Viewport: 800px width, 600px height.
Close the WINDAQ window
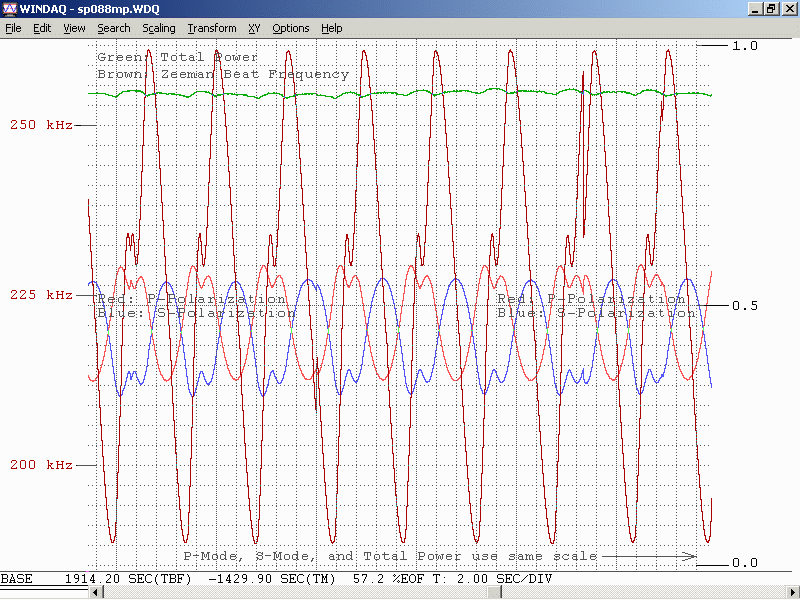click(x=788, y=9)
